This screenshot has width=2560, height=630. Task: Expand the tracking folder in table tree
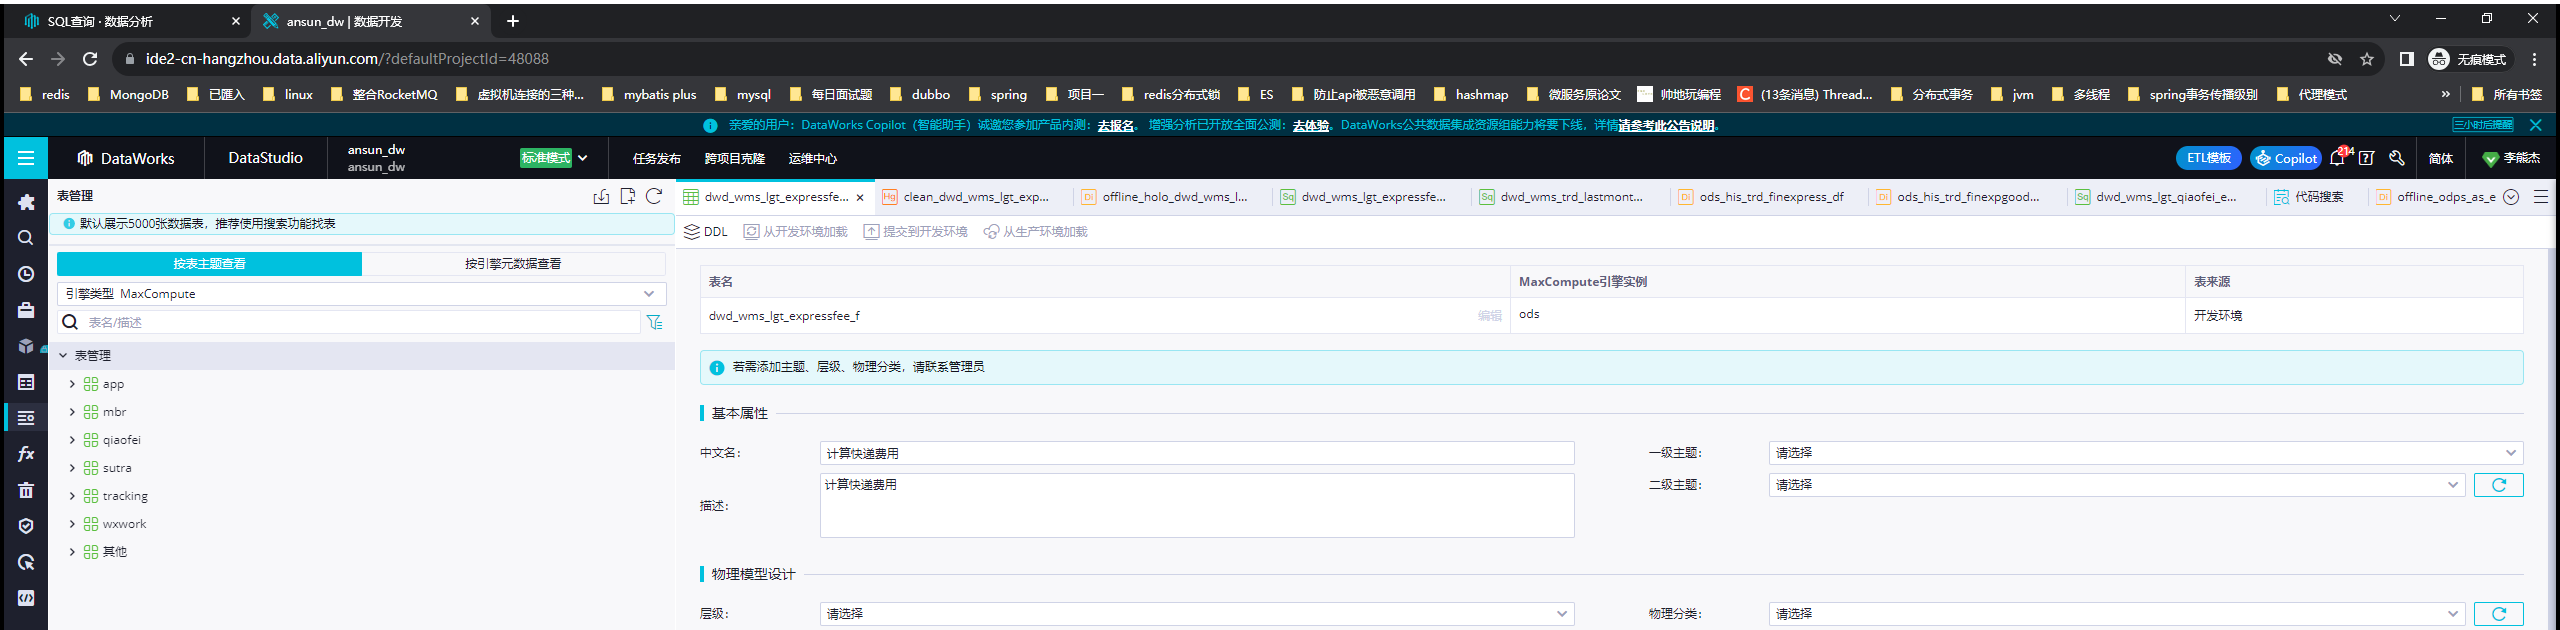(x=72, y=496)
